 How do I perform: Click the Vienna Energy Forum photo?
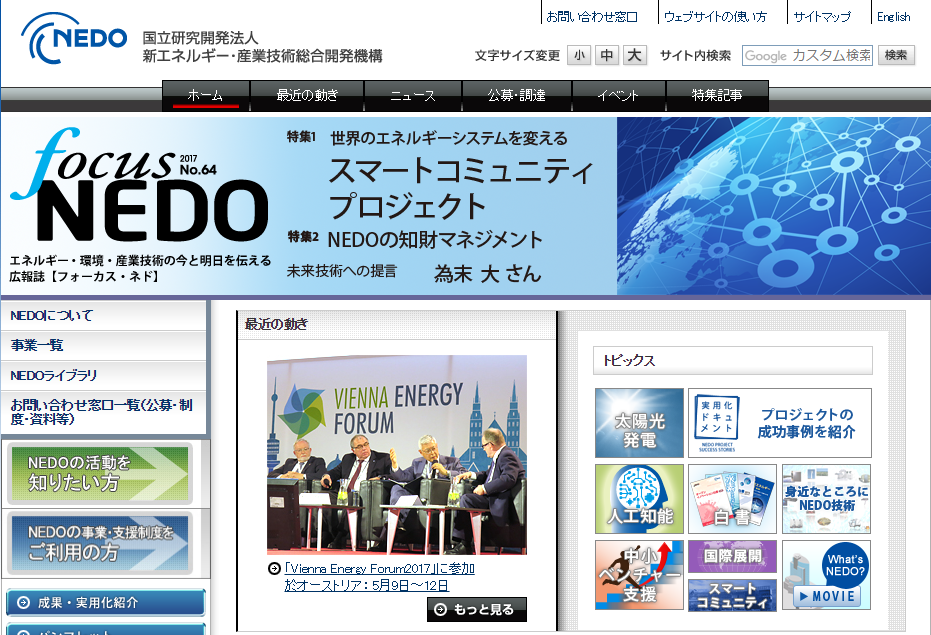click(397, 455)
